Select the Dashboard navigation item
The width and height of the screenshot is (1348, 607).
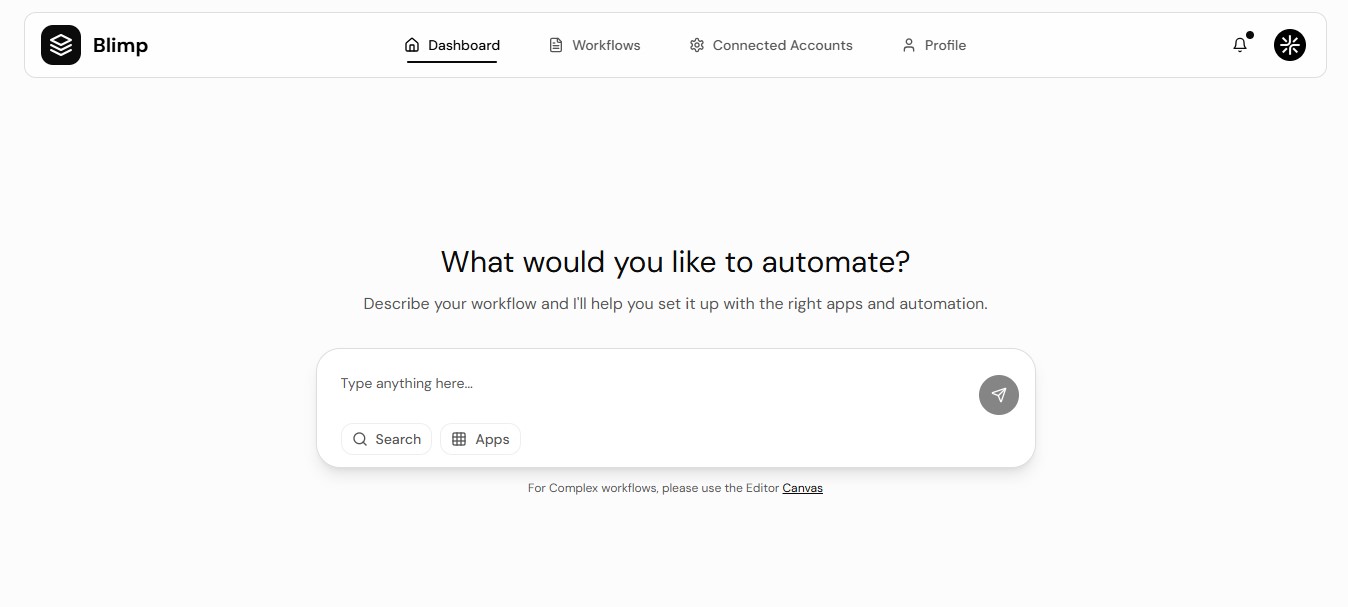(x=463, y=44)
